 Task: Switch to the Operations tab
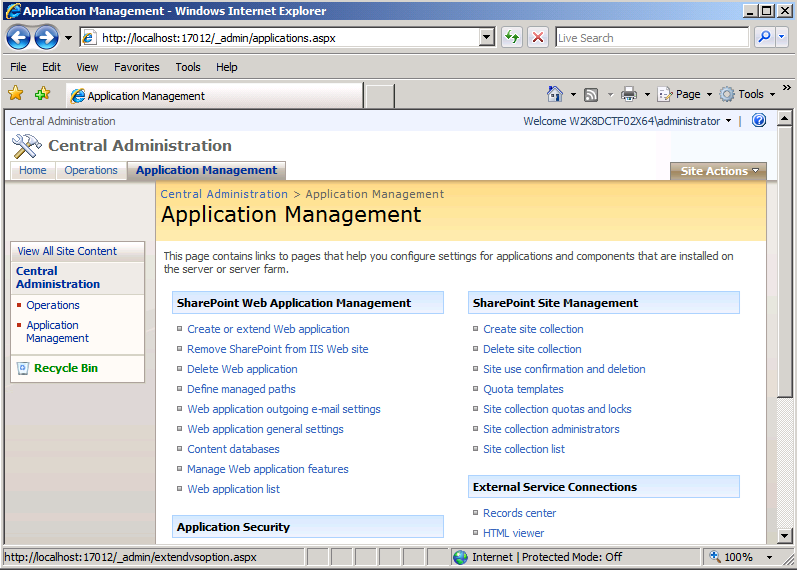91,170
